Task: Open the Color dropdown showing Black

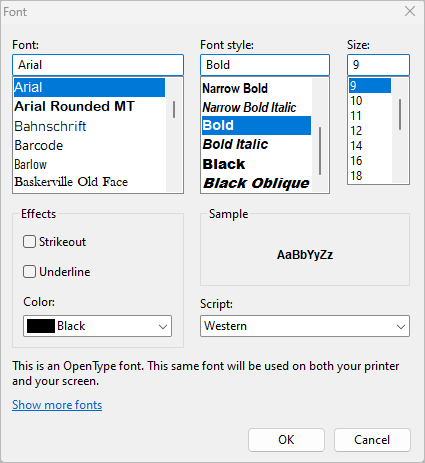Action: point(97,326)
